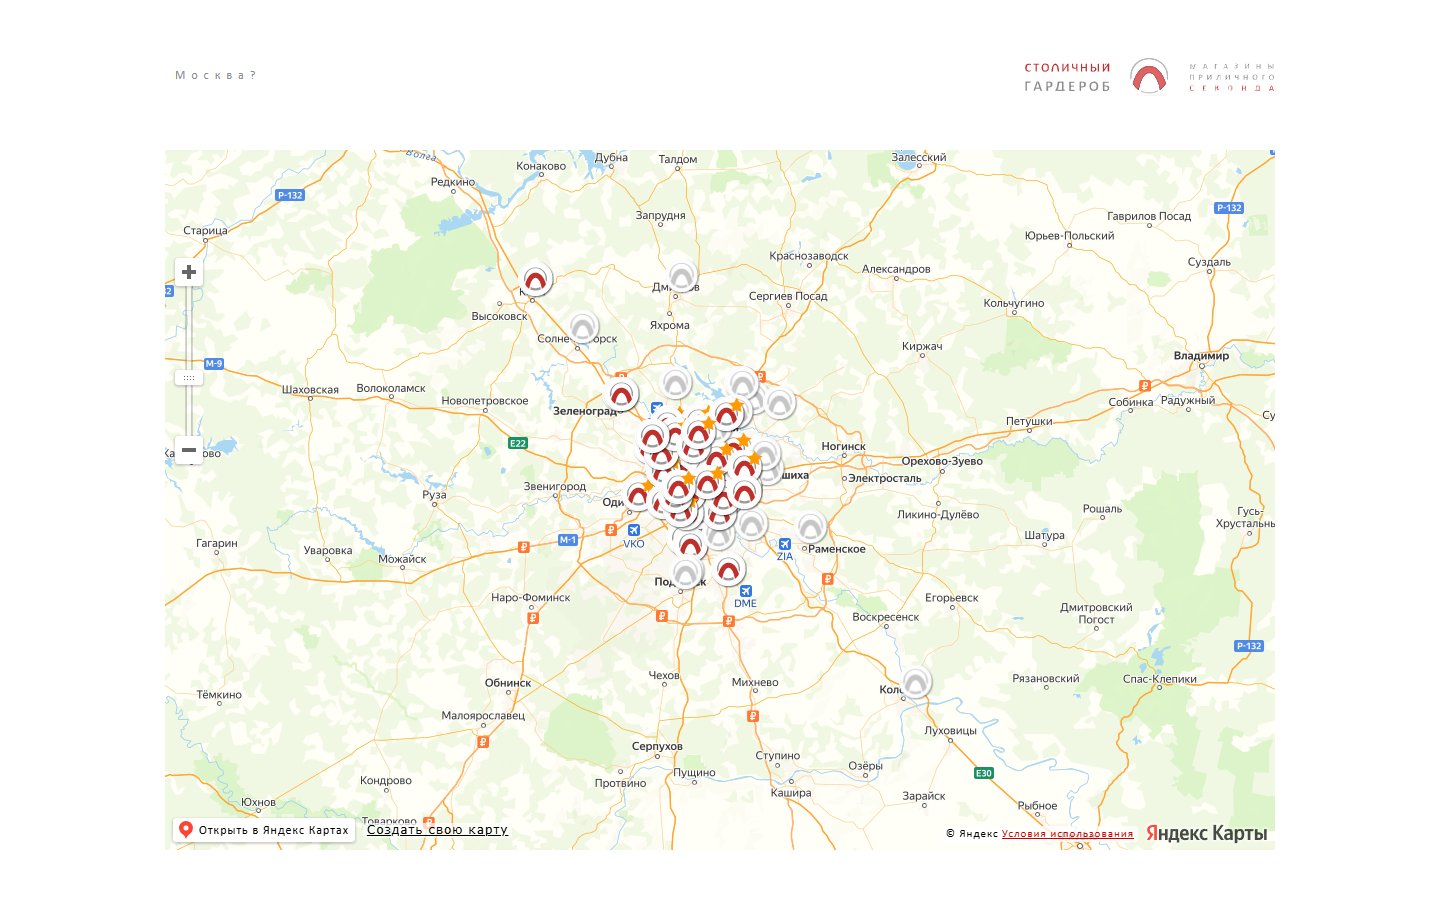Click the Суздаль town label
This screenshot has width=1440, height=900.
point(1209,262)
